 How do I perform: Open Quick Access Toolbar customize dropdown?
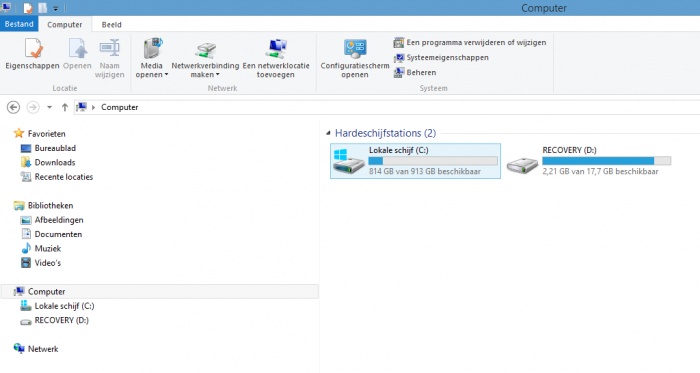pyautogui.click(x=55, y=8)
